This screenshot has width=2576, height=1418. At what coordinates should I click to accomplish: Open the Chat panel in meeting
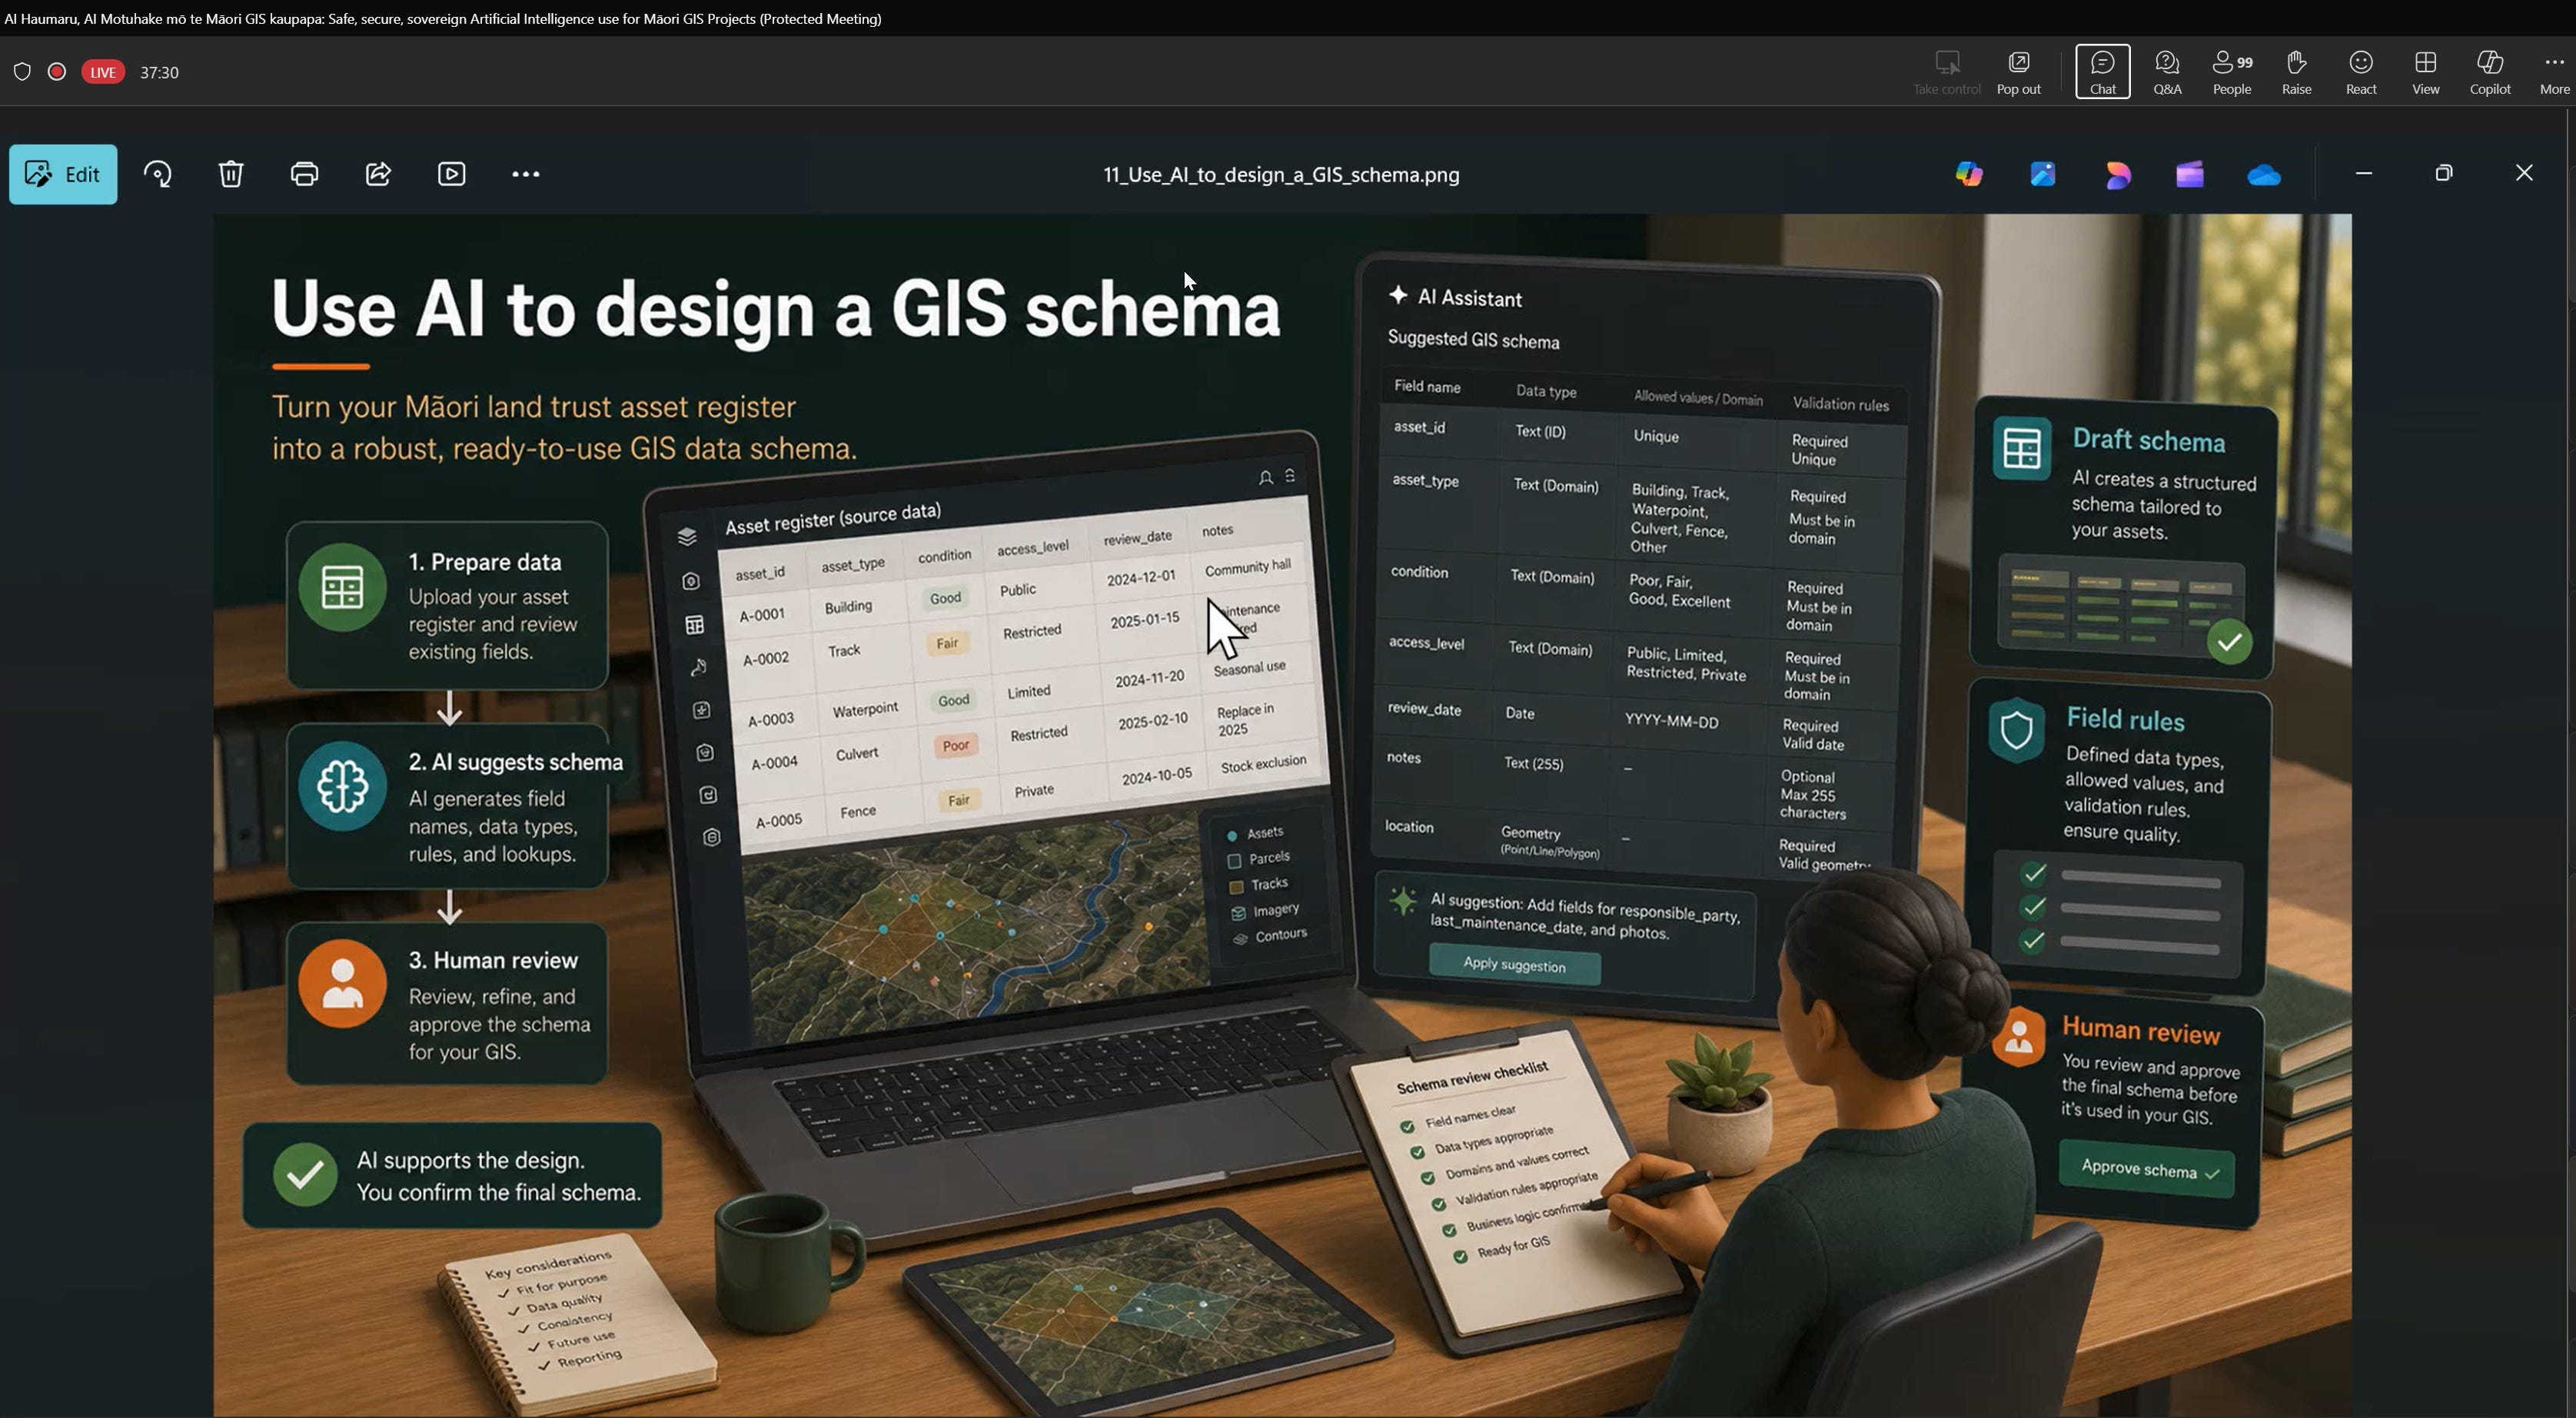click(x=2103, y=72)
